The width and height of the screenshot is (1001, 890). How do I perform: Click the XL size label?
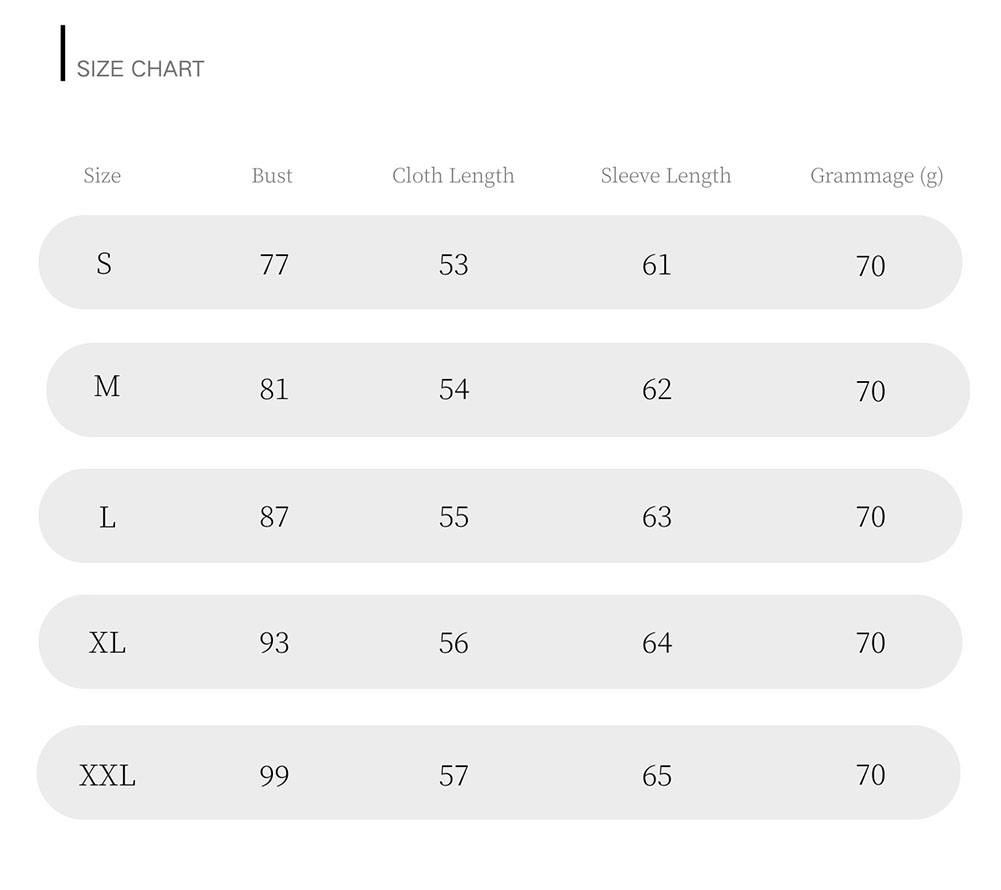click(x=107, y=642)
